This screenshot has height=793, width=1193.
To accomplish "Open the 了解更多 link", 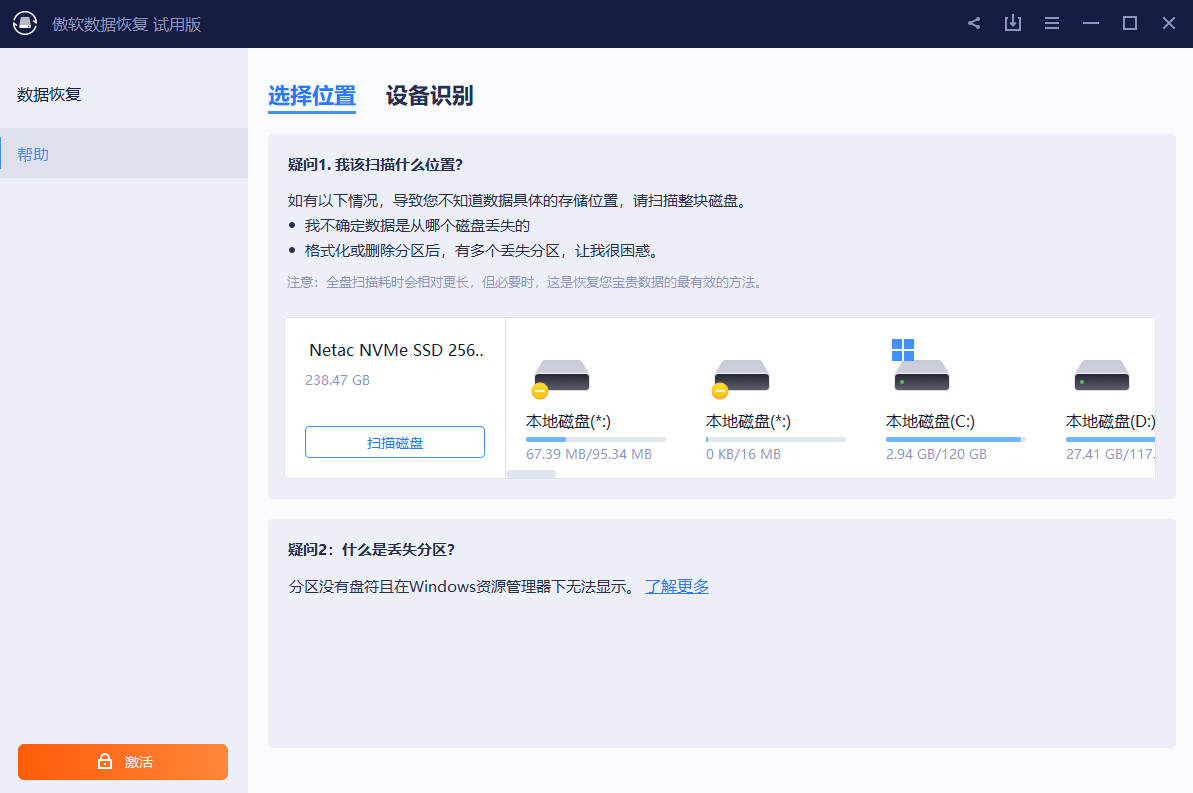I will coord(677,587).
